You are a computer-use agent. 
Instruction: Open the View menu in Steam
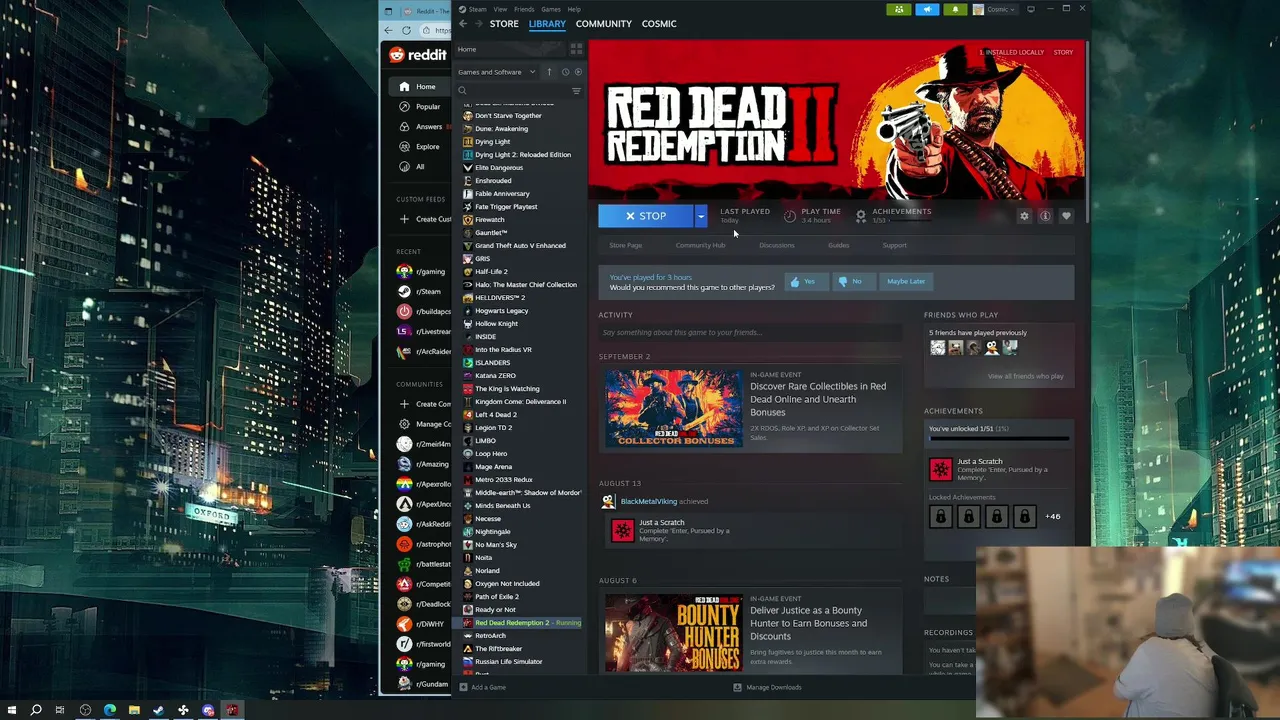[x=500, y=9]
